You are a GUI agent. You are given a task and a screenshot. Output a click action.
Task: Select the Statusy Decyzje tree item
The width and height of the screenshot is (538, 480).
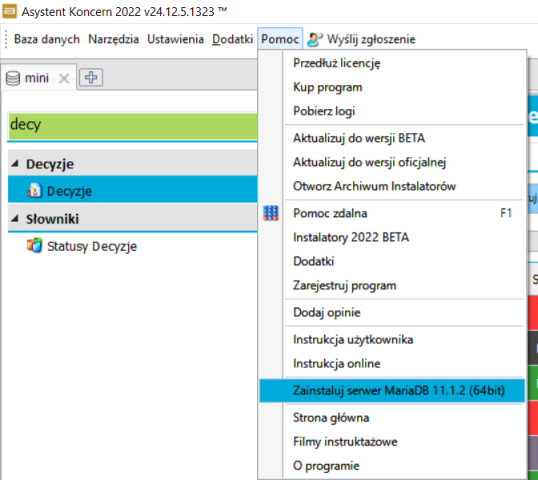point(132,246)
